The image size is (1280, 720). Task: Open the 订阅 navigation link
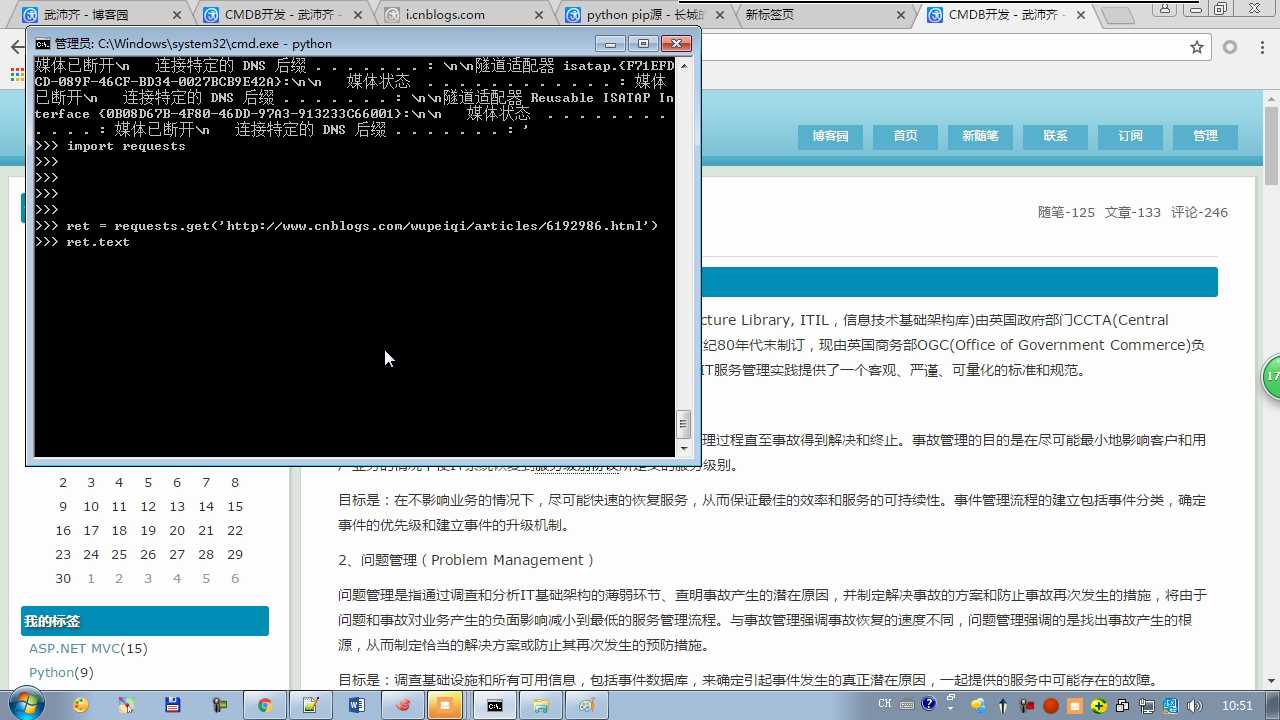point(1130,136)
